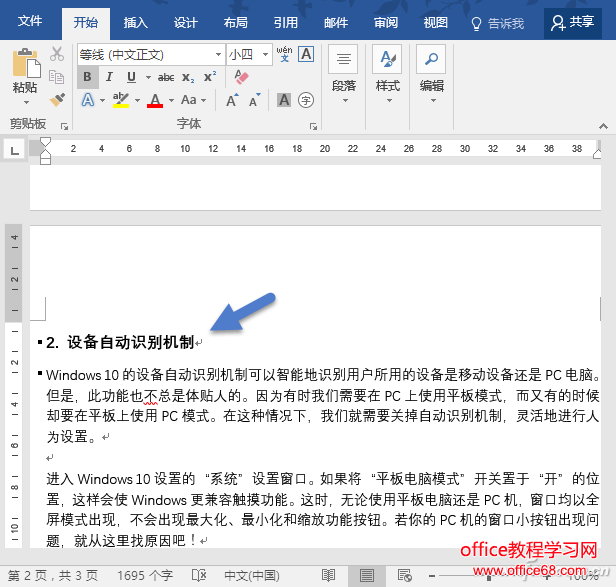Open the font size dropdown list
616x587 pixels.
pos(266,54)
